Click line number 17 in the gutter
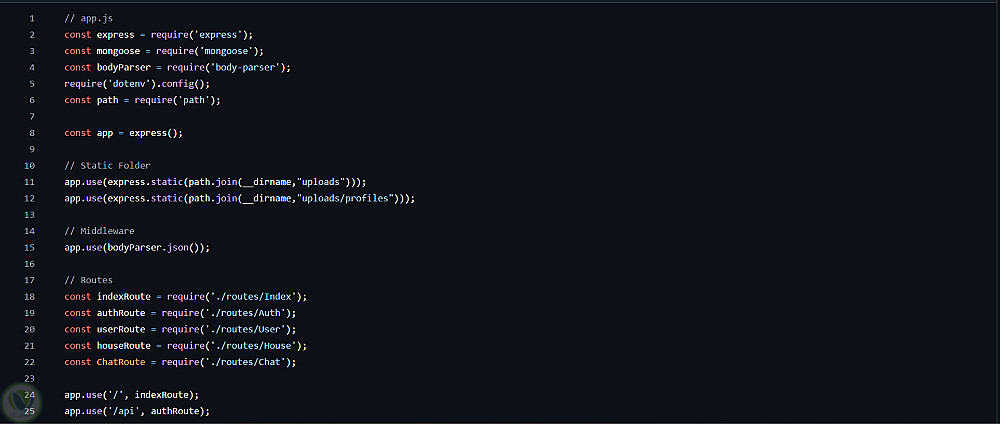This screenshot has width=1000, height=424. click(30, 280)
